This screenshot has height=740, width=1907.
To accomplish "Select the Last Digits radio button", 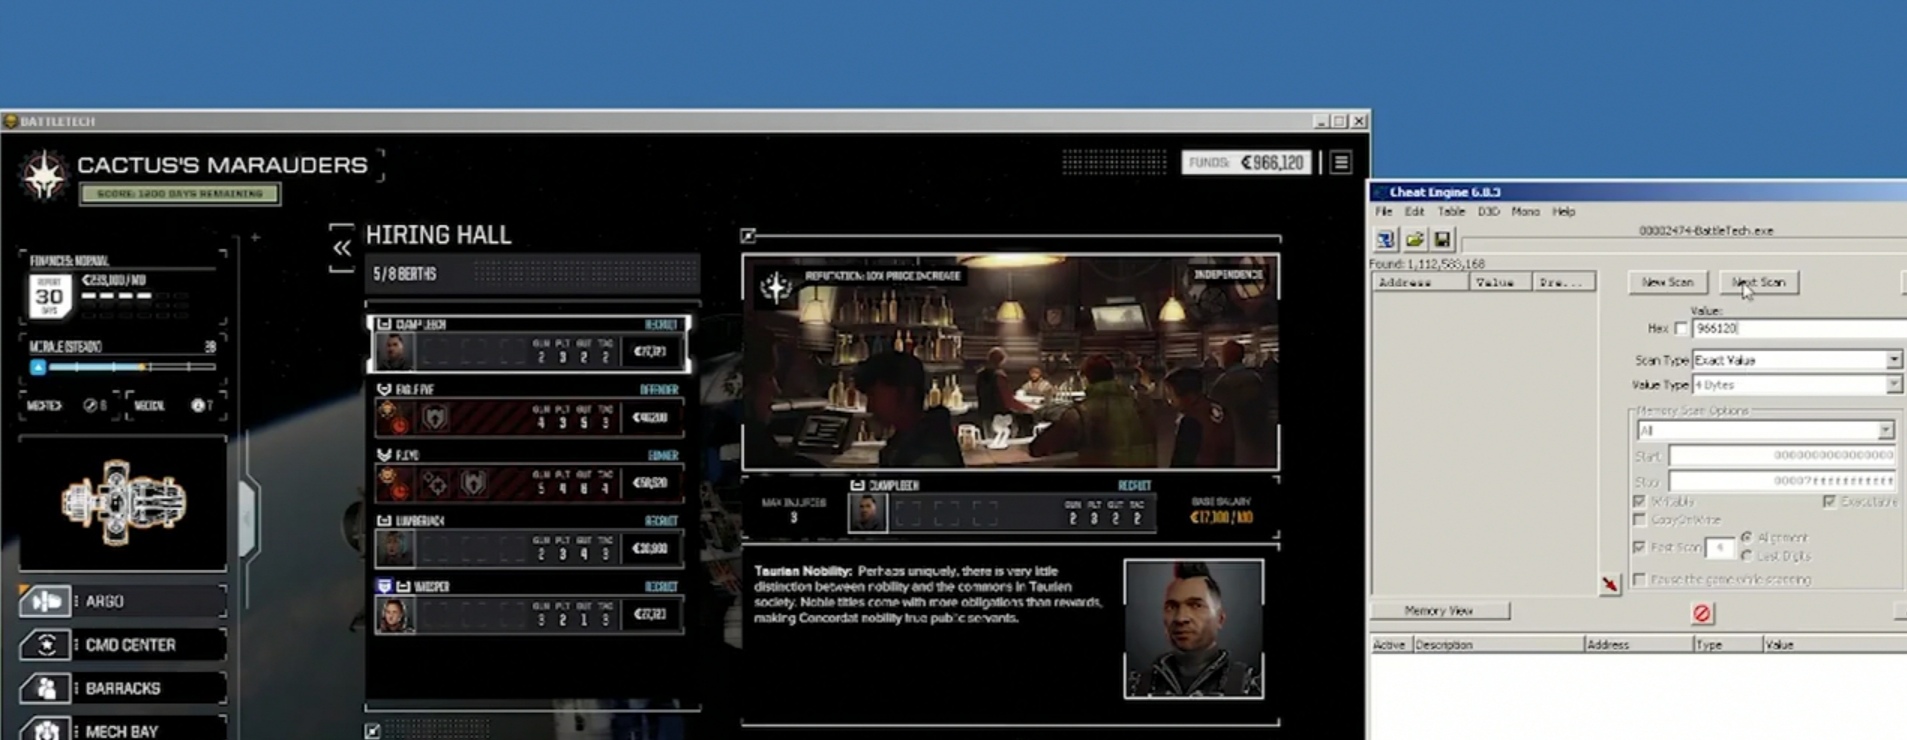I will [x=1746, y=555].
